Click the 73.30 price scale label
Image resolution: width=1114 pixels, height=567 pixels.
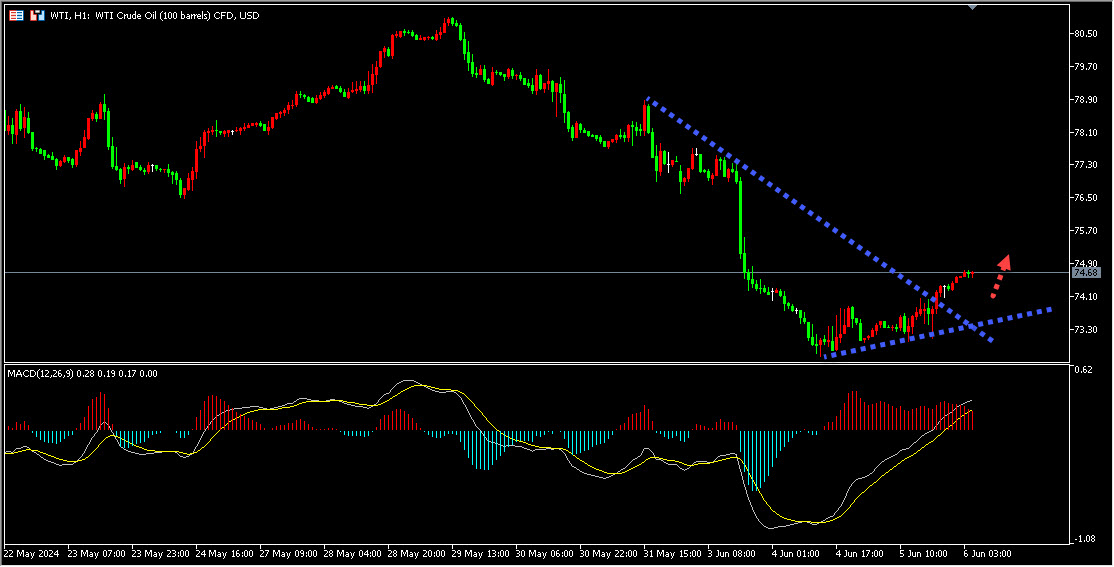1086,330
